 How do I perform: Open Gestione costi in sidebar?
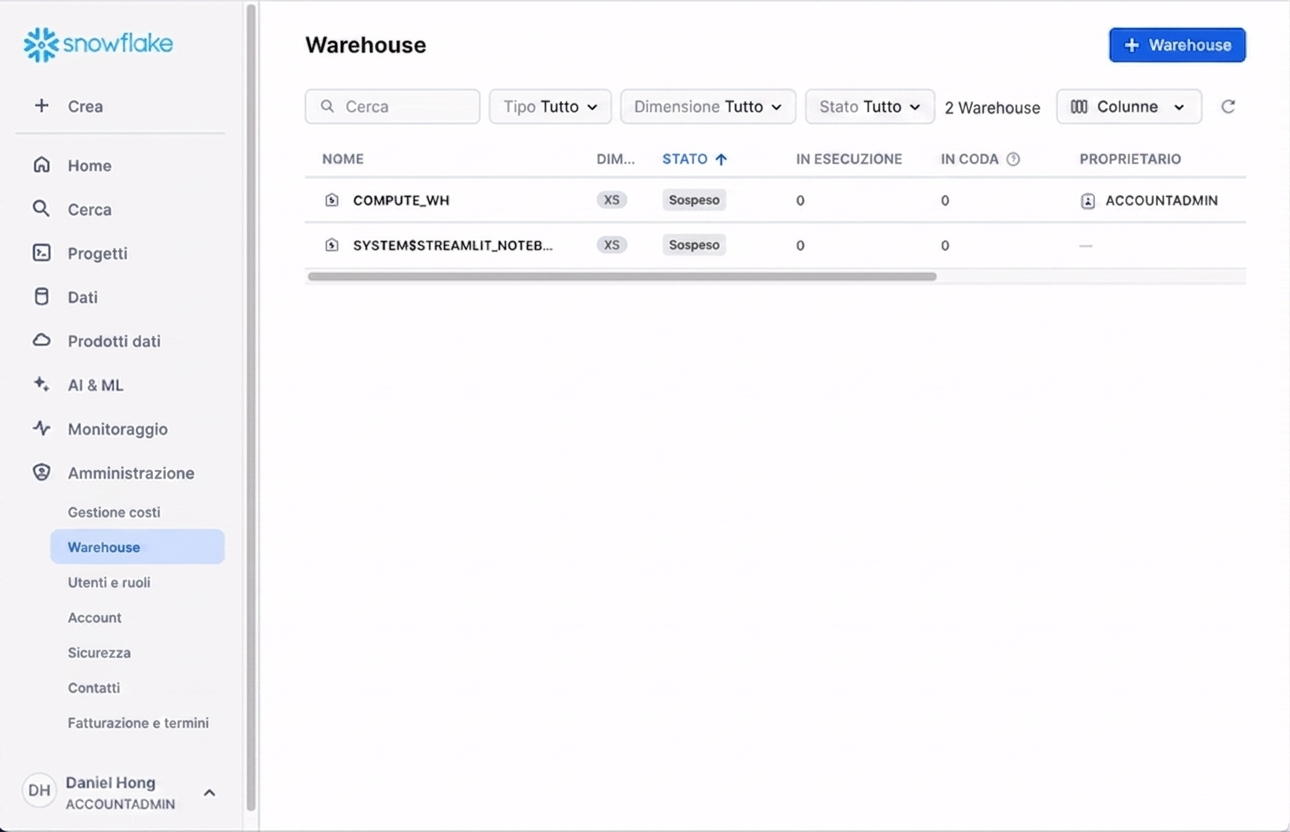(x=114, y=512)
